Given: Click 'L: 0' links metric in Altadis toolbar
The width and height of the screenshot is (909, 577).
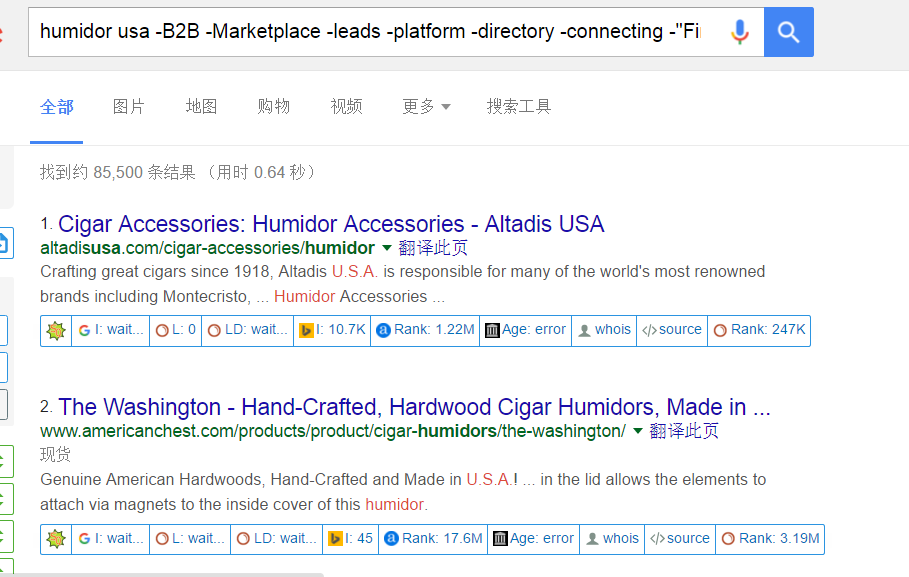Looking at the screenshot, I should tap(176, 331).
